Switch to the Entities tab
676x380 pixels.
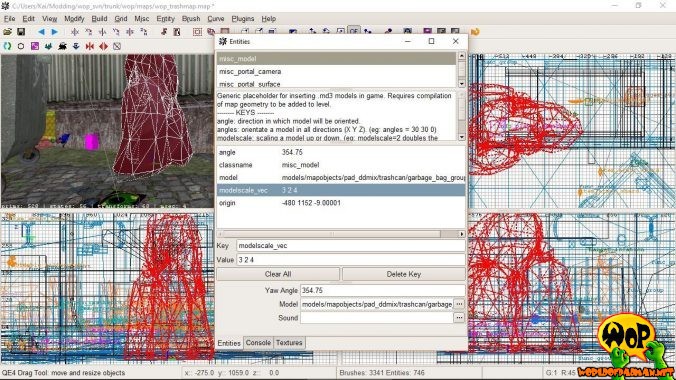(x=229, y=343)
